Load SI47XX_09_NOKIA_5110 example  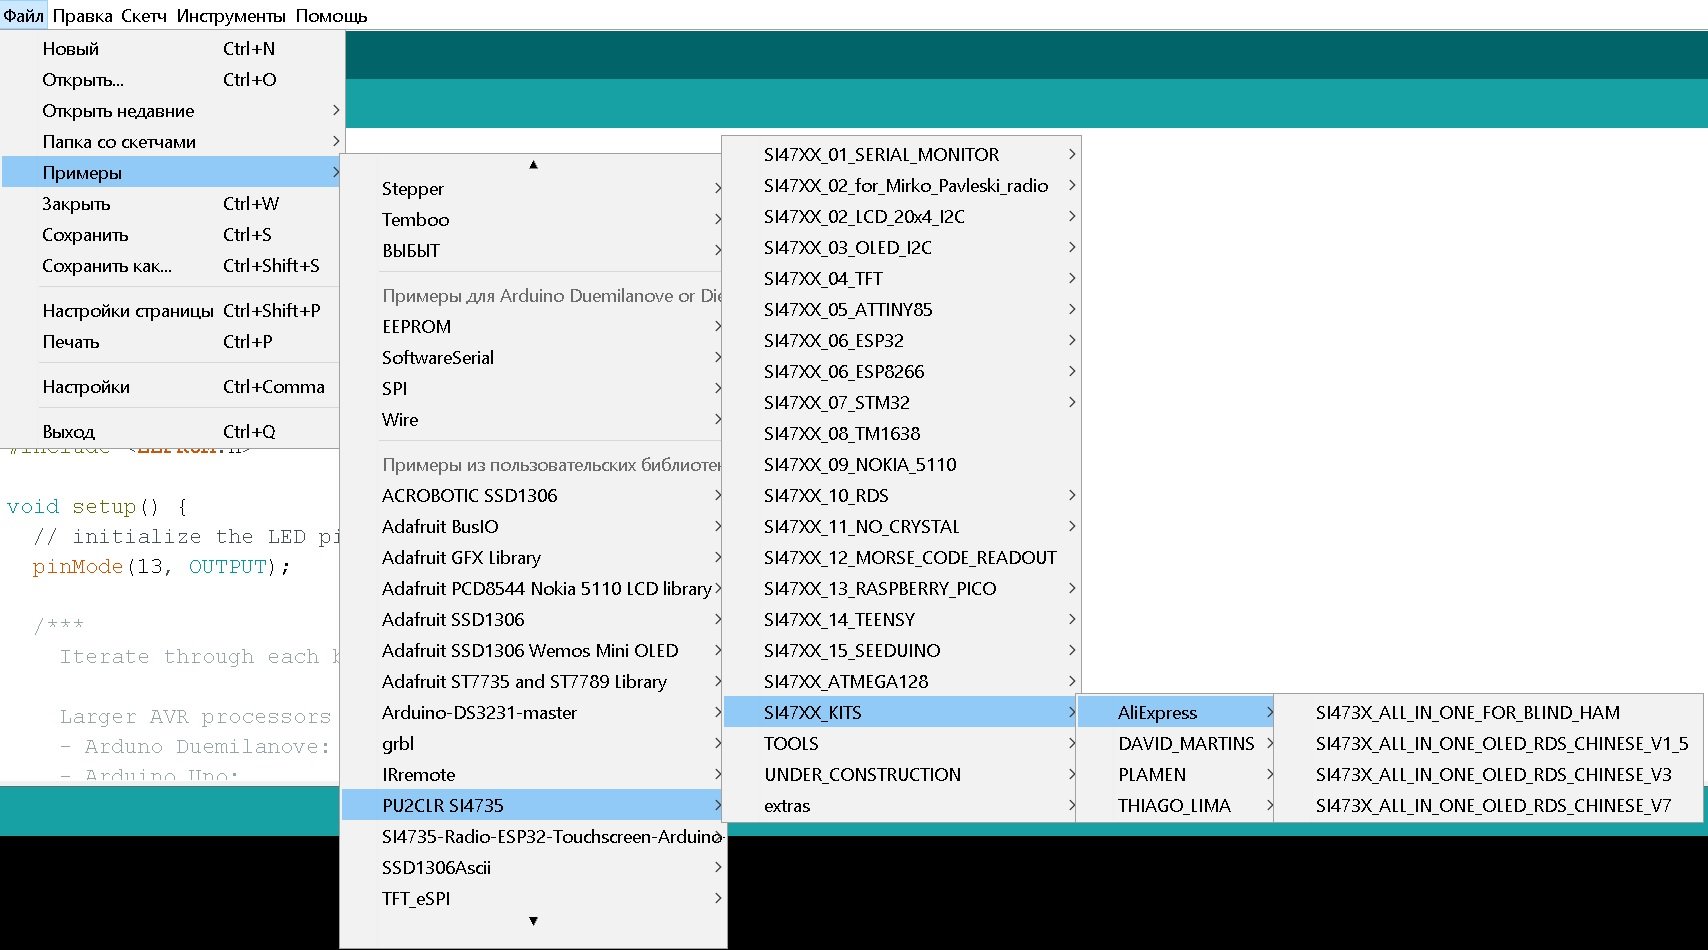tap(901, 465)
